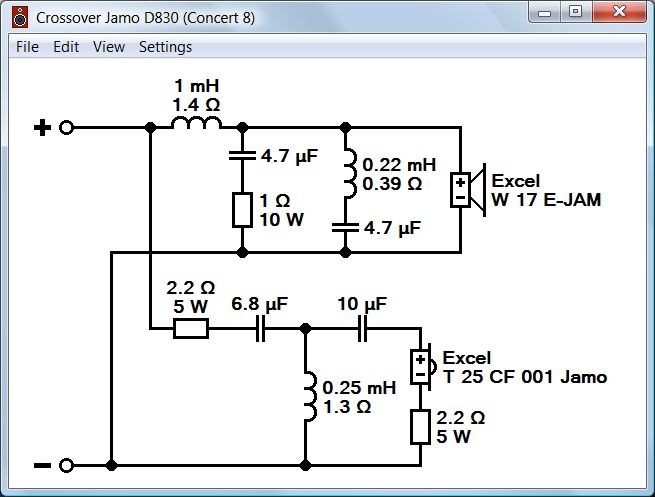655x497 pixels.
Task: Select 2.2 Ω resistor below the tweeter
Action: (420, 427)
